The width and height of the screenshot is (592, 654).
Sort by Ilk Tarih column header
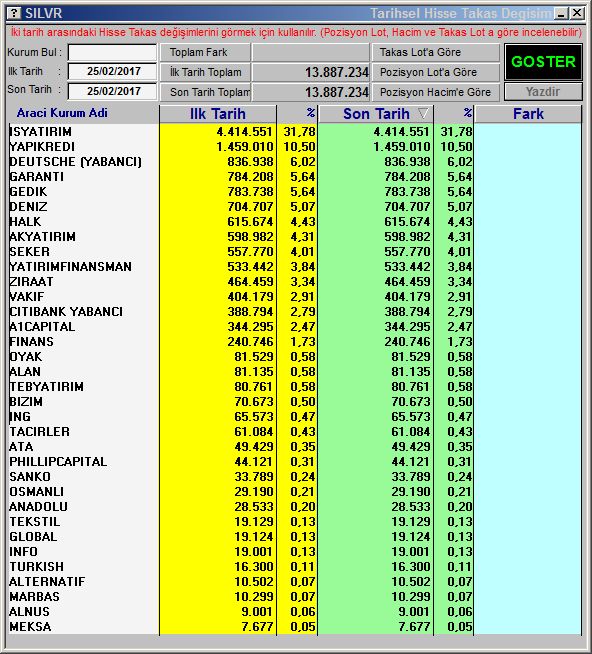pyautogui.click(x=218, y=114)
